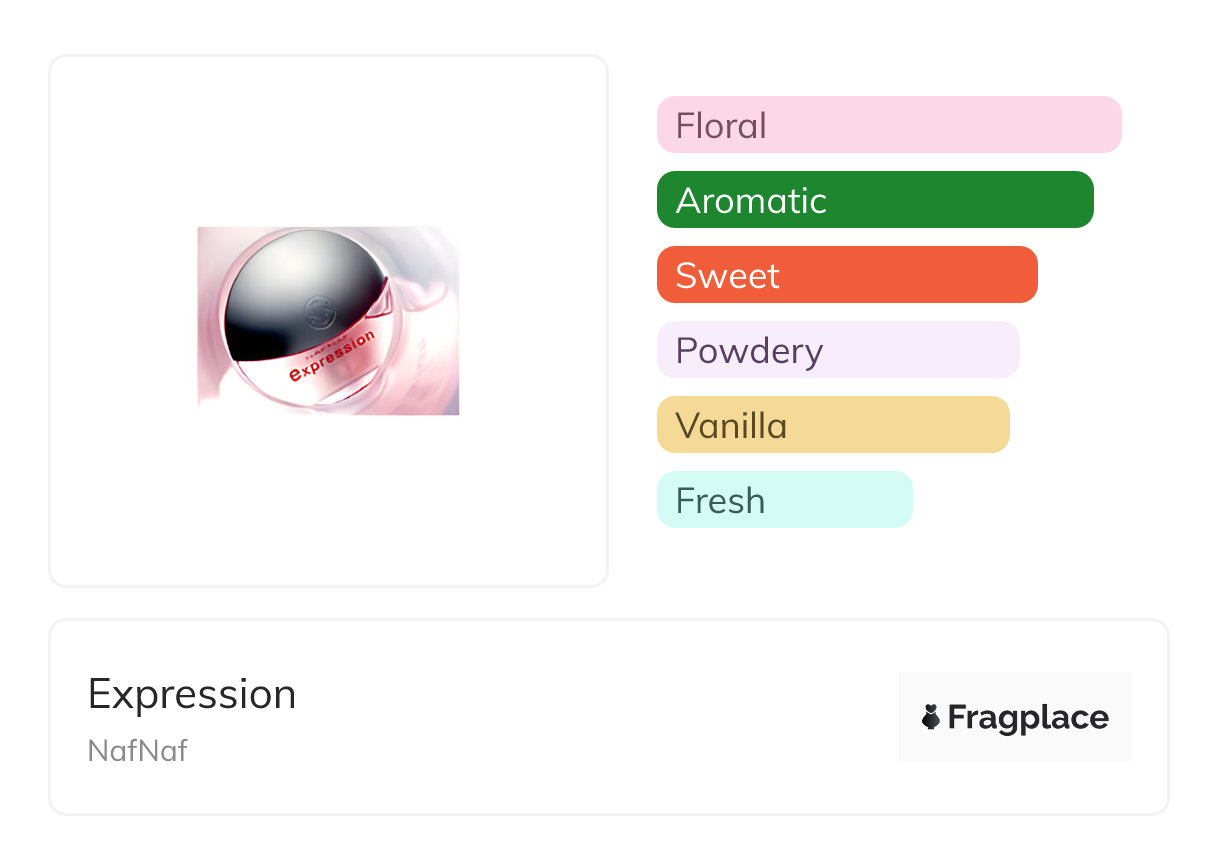Click the red Expression lettering on the bottle
1218x864 pixels.
pos(332,357)
